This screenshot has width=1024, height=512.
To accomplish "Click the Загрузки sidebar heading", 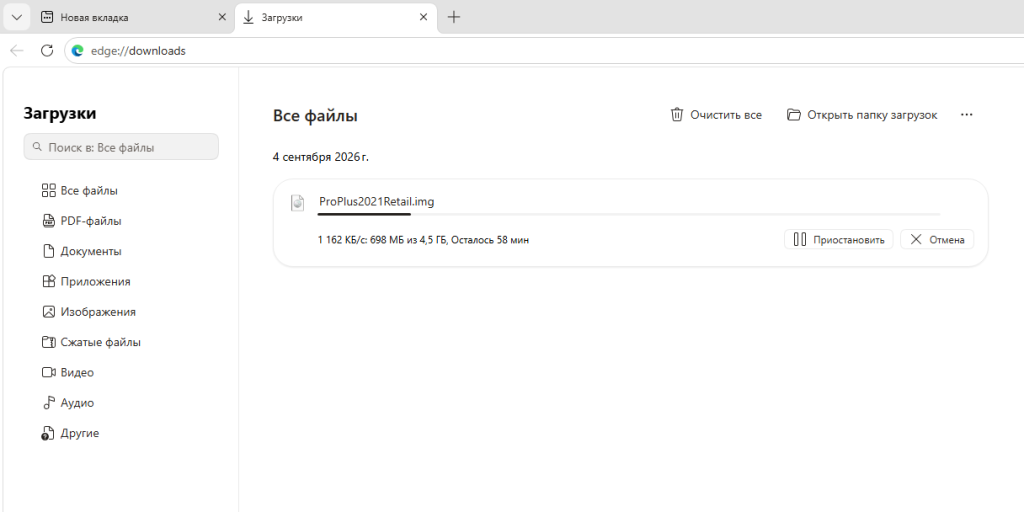I will 60,113.
